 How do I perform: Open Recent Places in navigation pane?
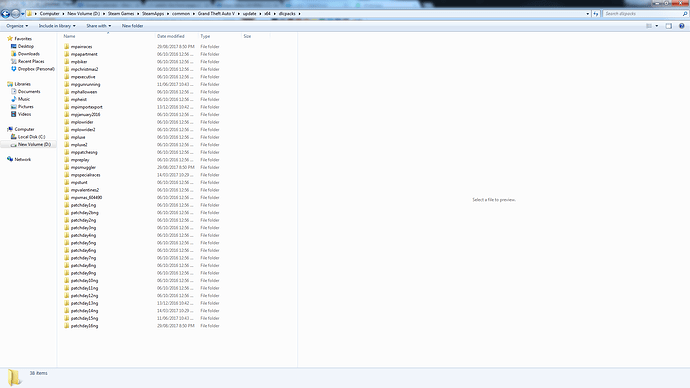31,61
